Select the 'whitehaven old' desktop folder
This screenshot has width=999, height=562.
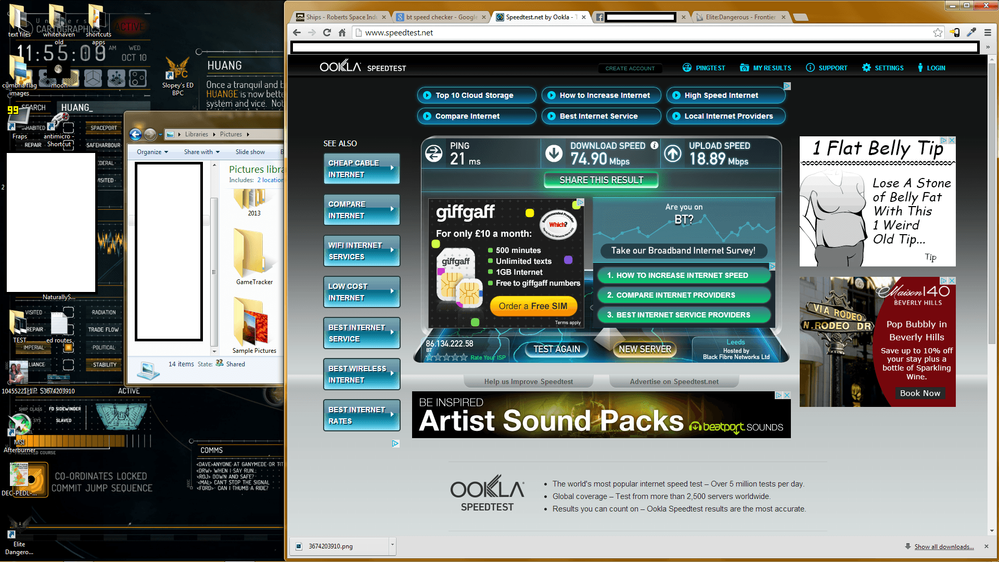pos(59,24)
